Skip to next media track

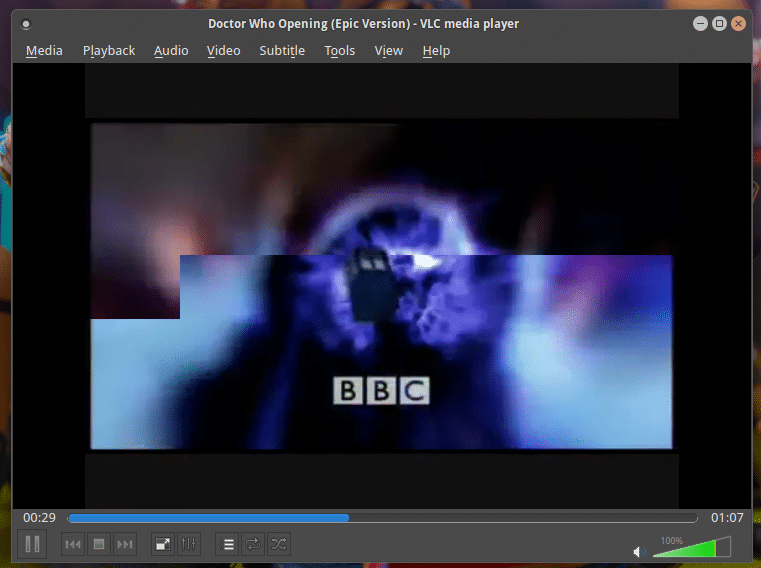[125, 544]
